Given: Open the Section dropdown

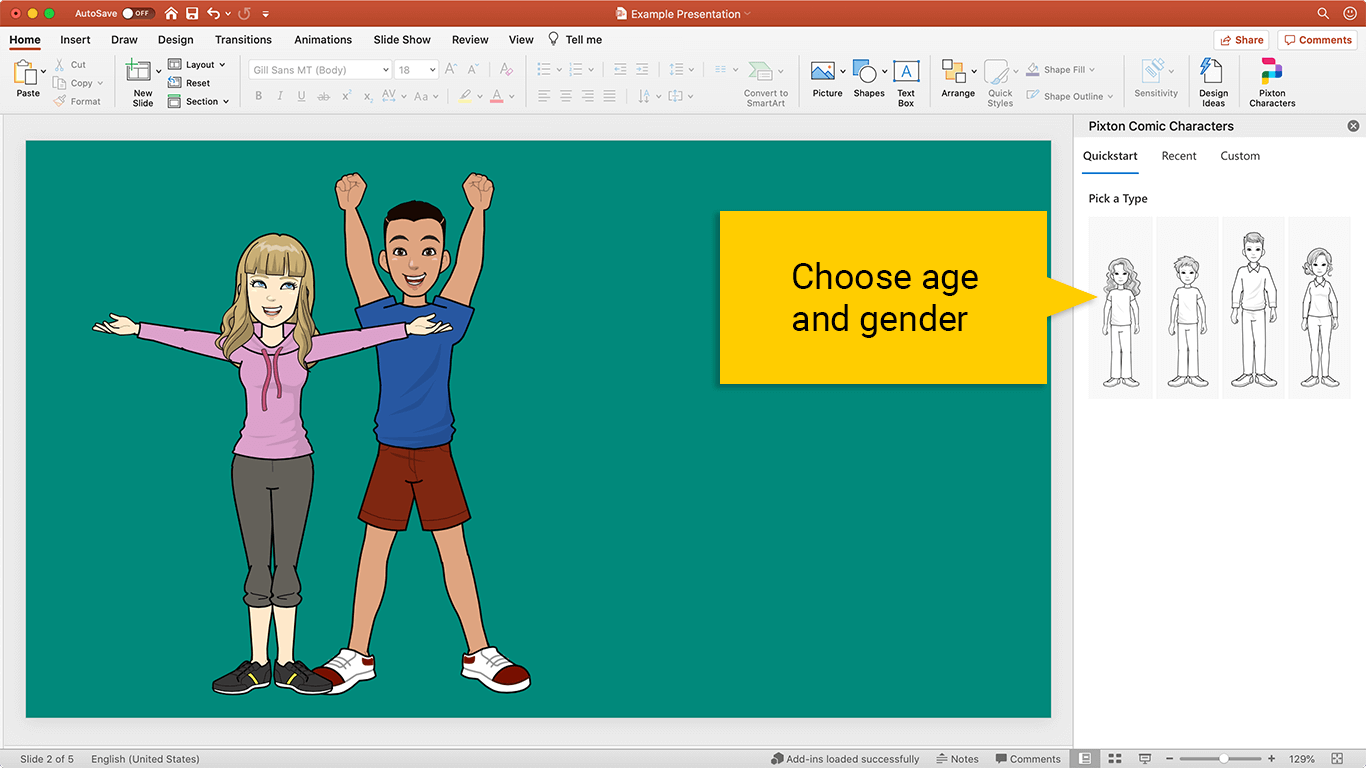Looking at the screenshot, I should point(206,102).
